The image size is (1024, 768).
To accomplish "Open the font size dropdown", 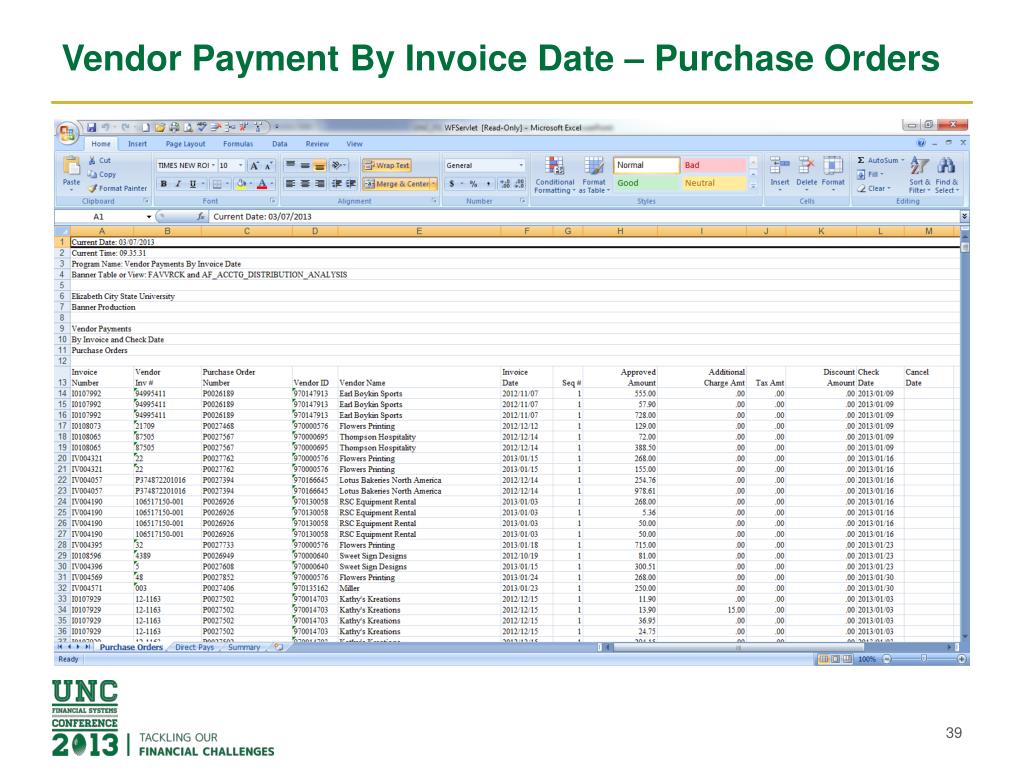I will [240, 166].
